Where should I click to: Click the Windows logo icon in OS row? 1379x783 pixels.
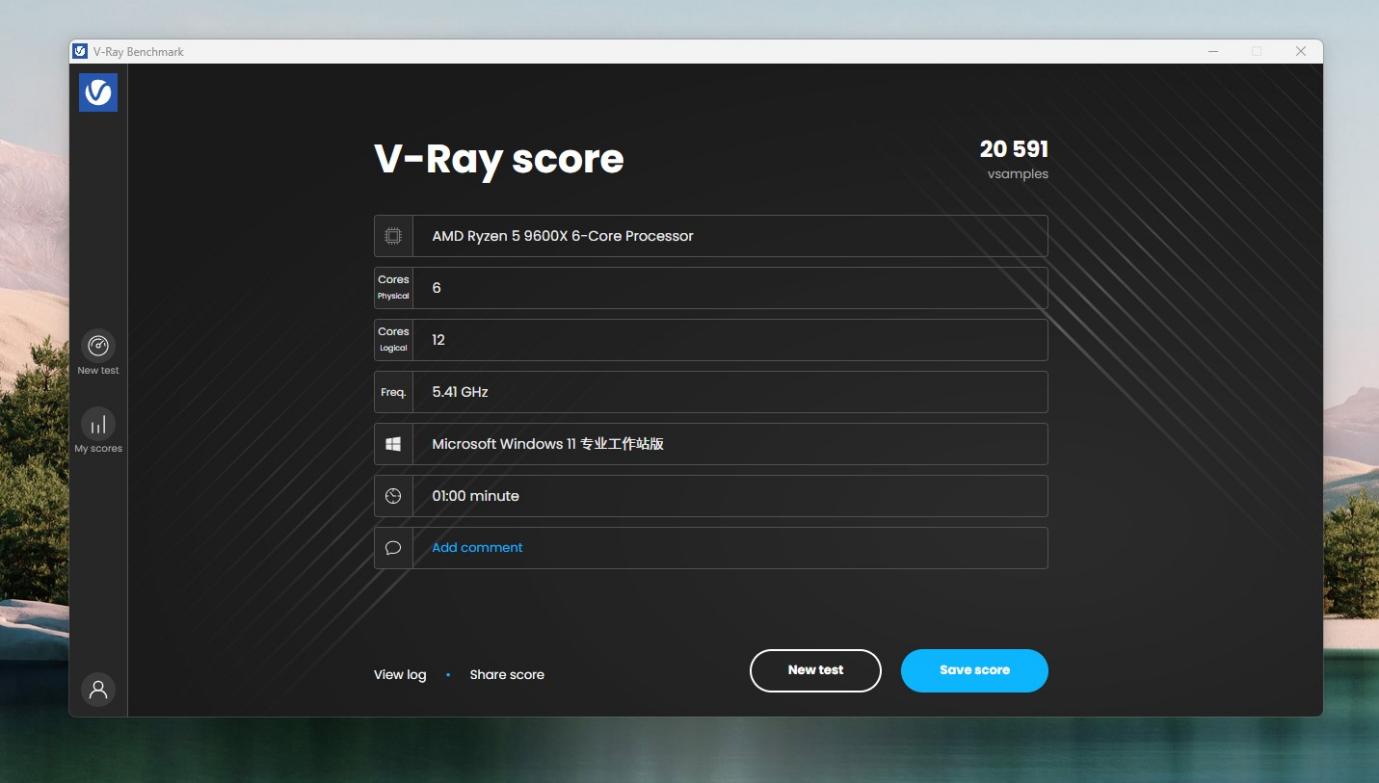pyautogui.click(x=393, y=444)
